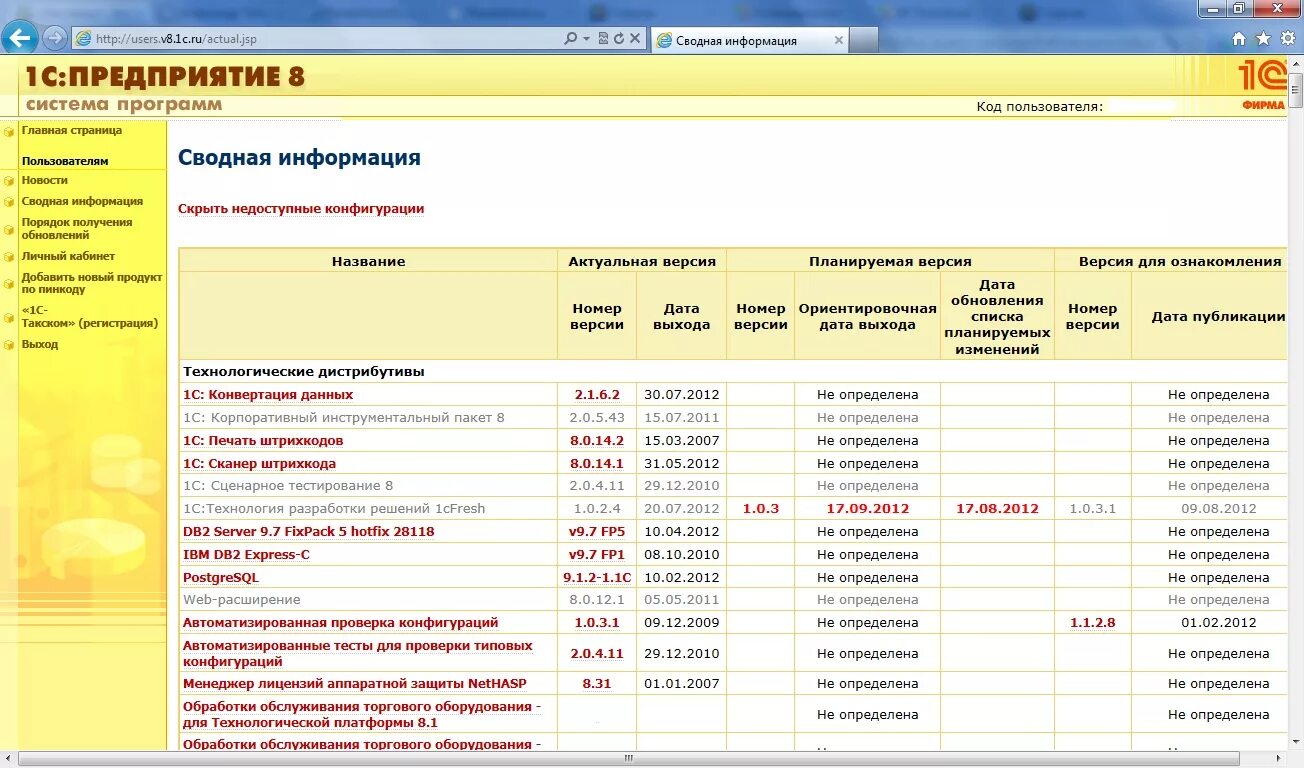Click bullet icon beside Сводная информация menu item
The width and height of the screenshot is (1304, 768).
coord(9,202)
